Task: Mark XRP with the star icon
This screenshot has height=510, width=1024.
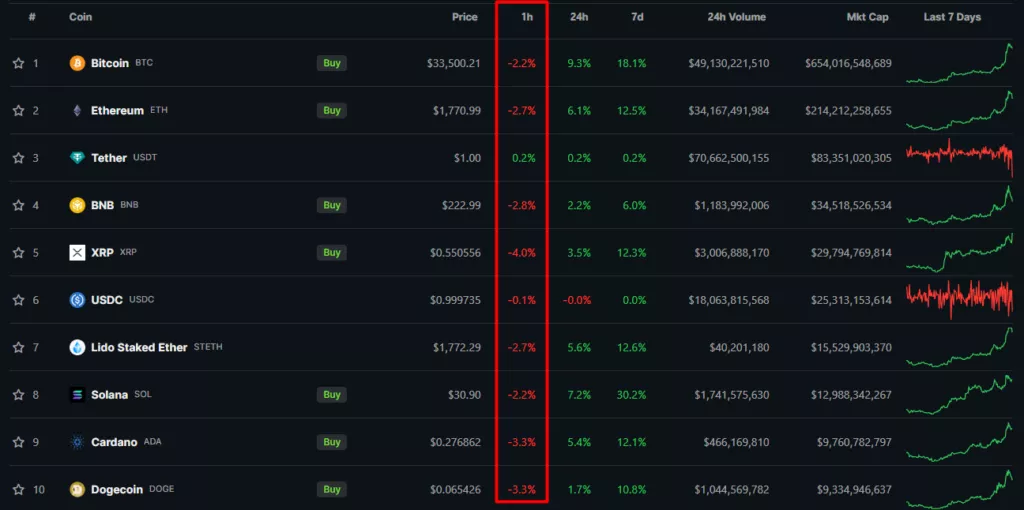Action: (x=18, y=253)
